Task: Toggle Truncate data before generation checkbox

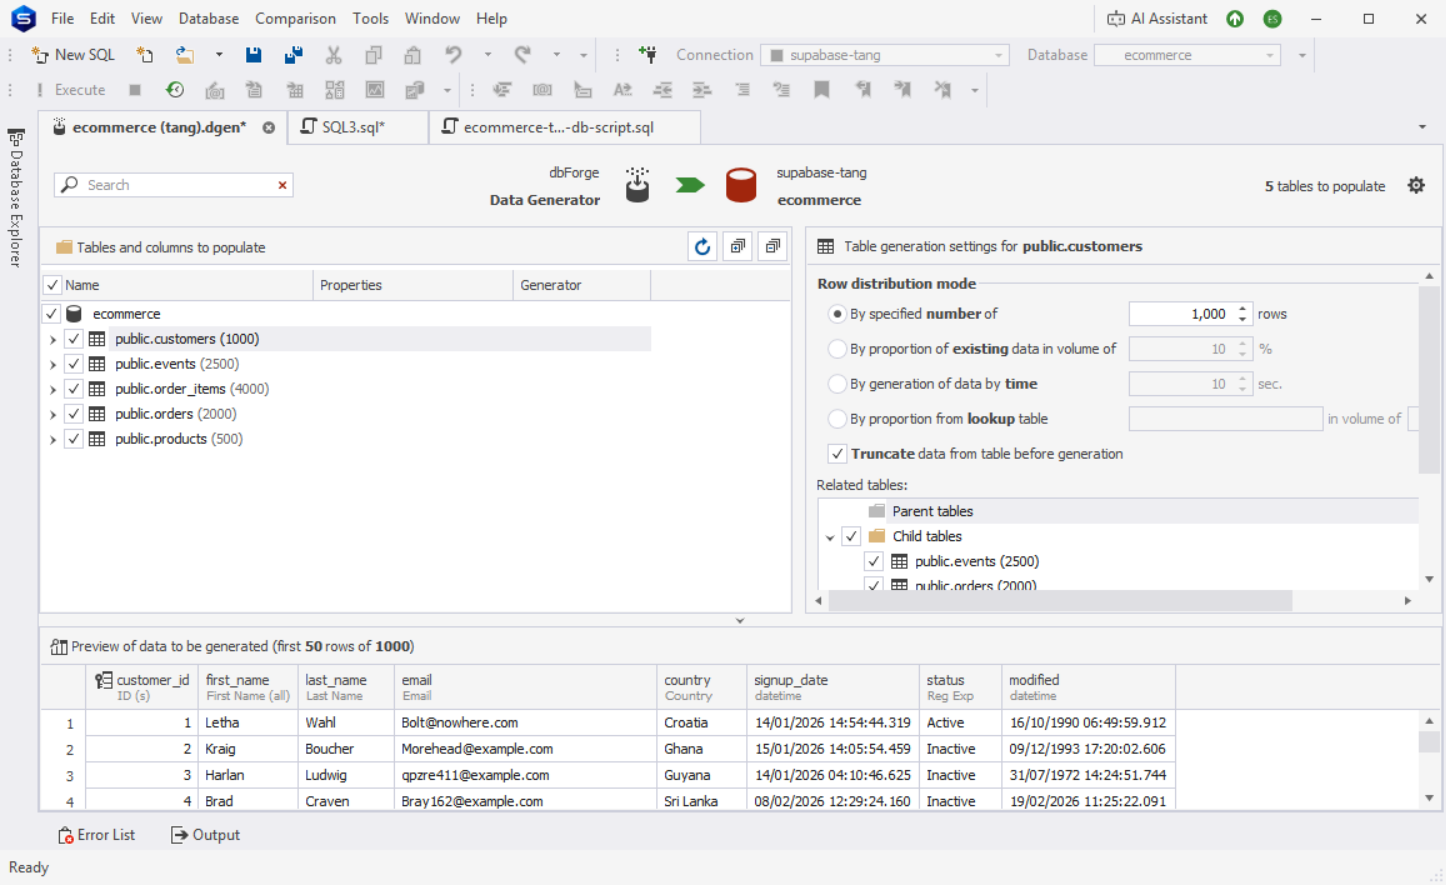Action: click(837, 454)
